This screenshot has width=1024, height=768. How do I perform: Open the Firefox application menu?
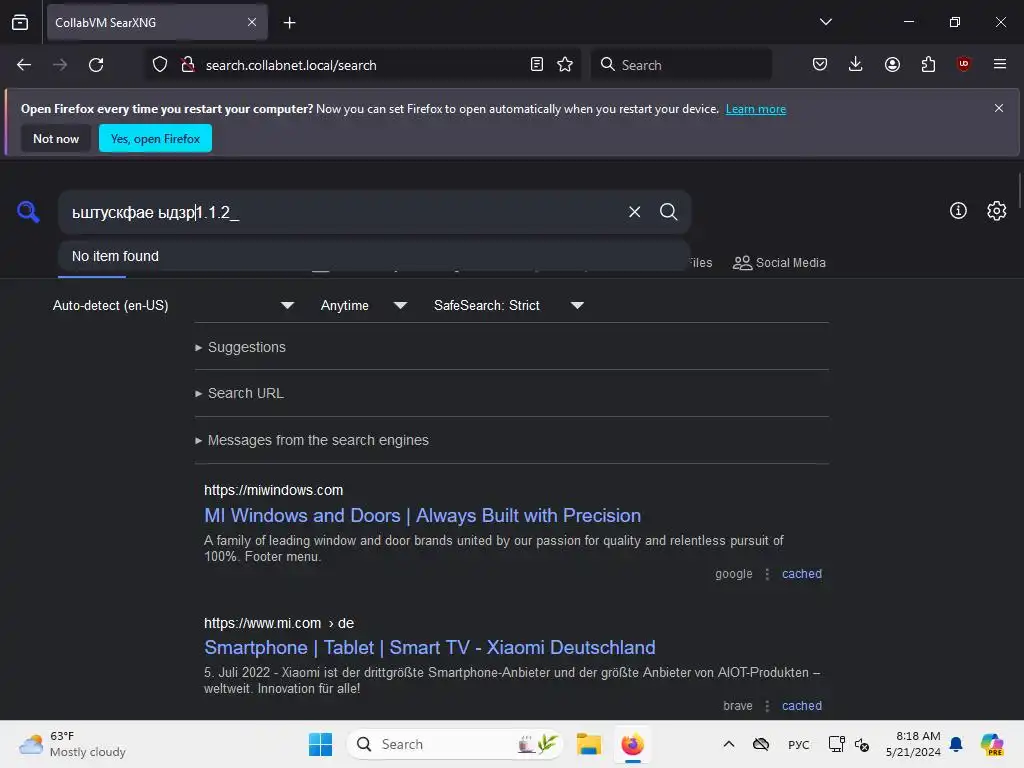pos(1000,64)
